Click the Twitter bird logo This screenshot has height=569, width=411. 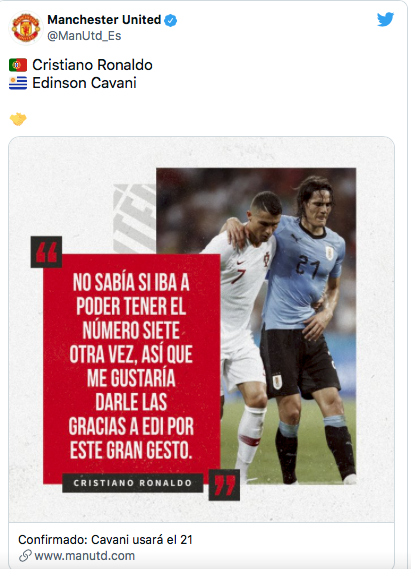point(385,20)
